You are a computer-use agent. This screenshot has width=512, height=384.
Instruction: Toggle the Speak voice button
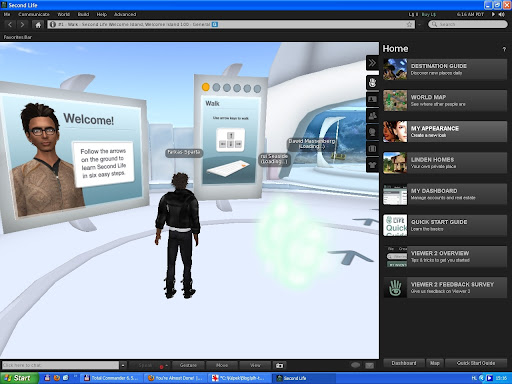145,365
